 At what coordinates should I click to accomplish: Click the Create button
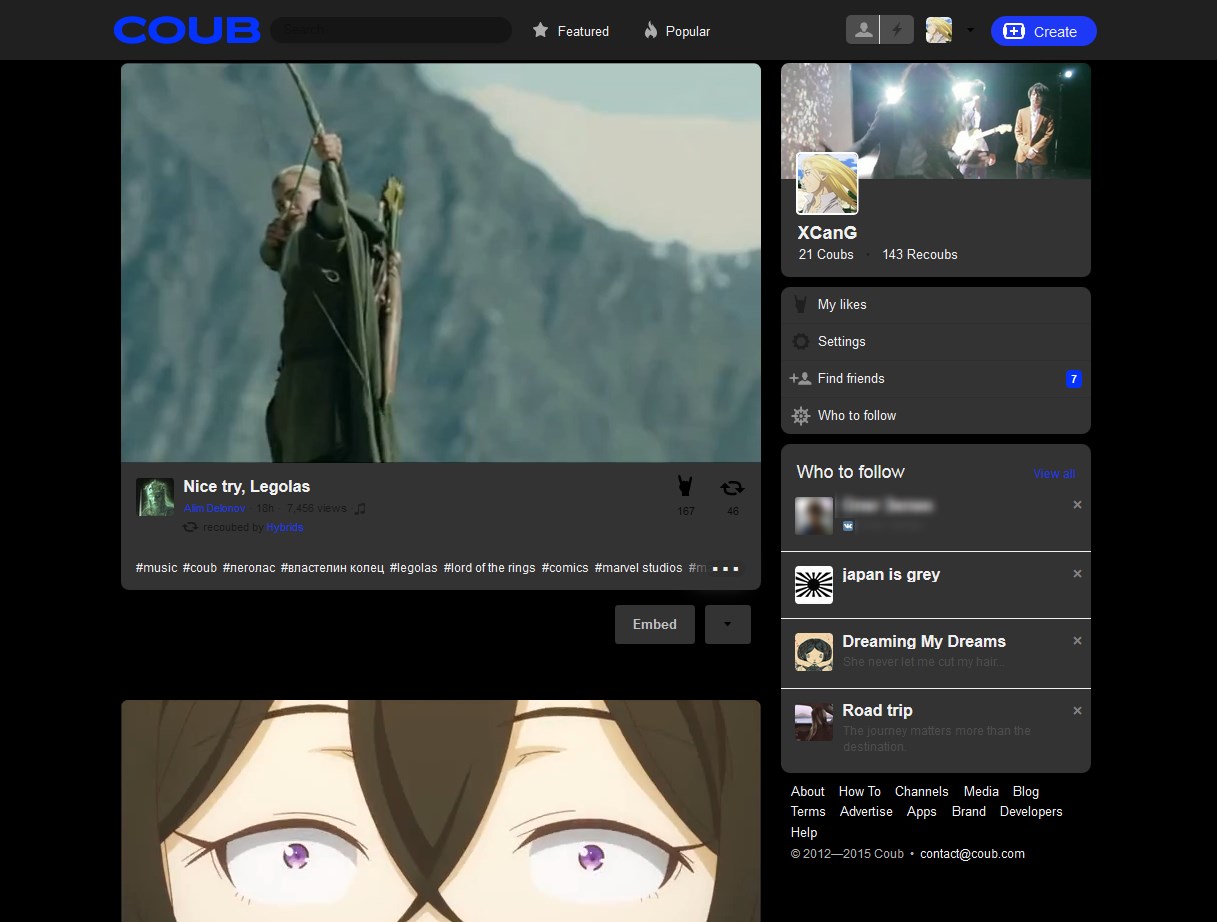(x=1044, y=31)
